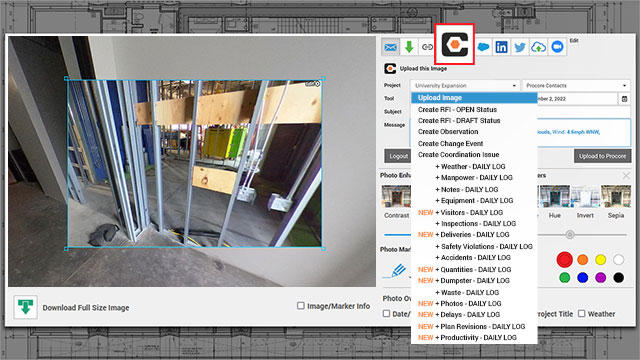Image resolution: width=640 pixels, height=360 pixels.
Task: Choose Create Observation option
Action: (448, 131)
